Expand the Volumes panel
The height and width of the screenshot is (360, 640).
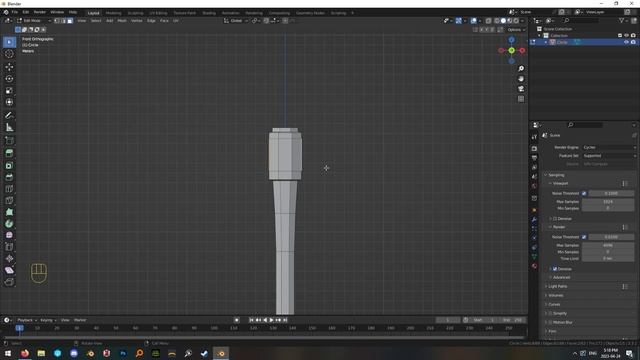556,296
